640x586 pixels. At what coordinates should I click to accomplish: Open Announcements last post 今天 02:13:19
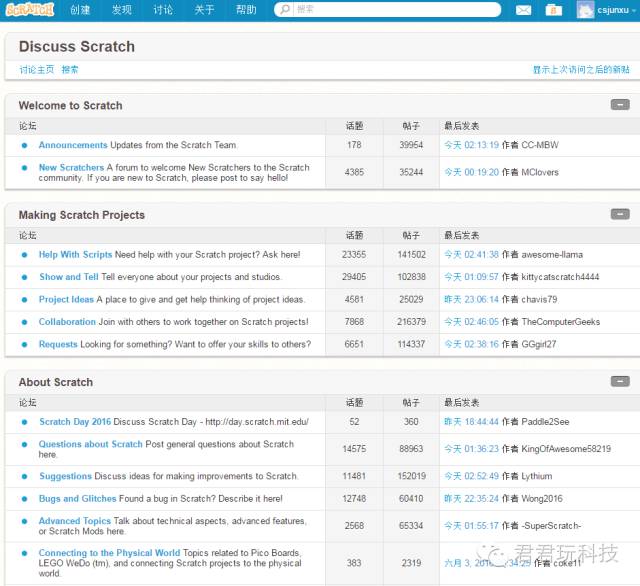tap(471, 145)
